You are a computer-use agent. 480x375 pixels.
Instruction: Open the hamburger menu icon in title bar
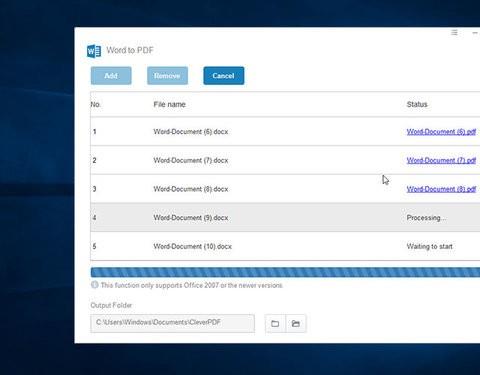tap(454, 32)
